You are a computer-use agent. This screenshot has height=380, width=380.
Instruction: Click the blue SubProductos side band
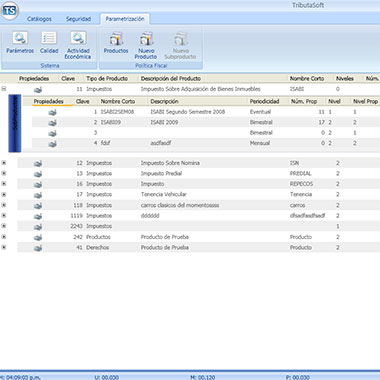point(15,123)
